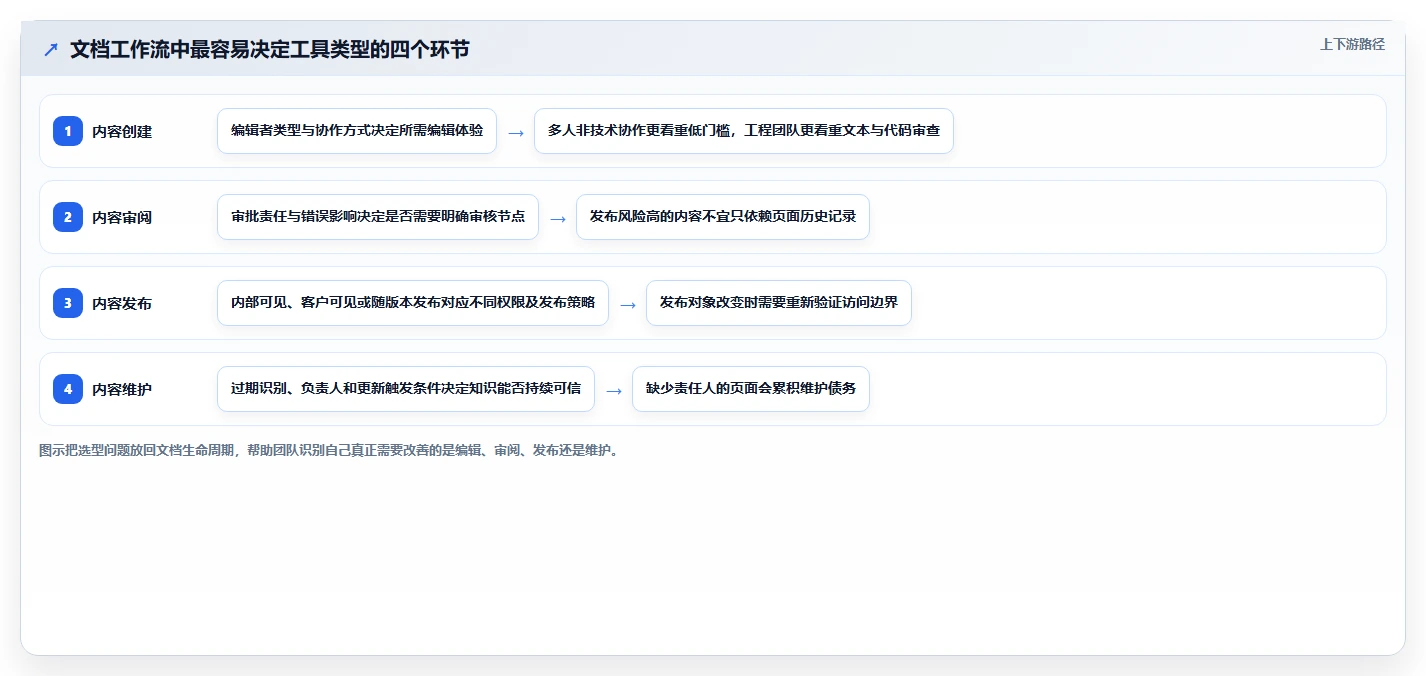Click the number 2 badge for 内容审阅
Viewport: 1426px width, 676px height.
point(68,217)
